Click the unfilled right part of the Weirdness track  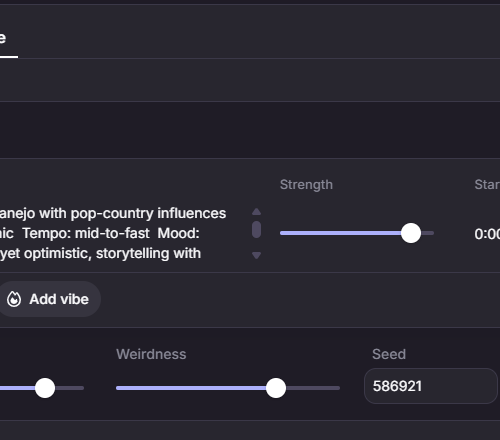(313, 388)
